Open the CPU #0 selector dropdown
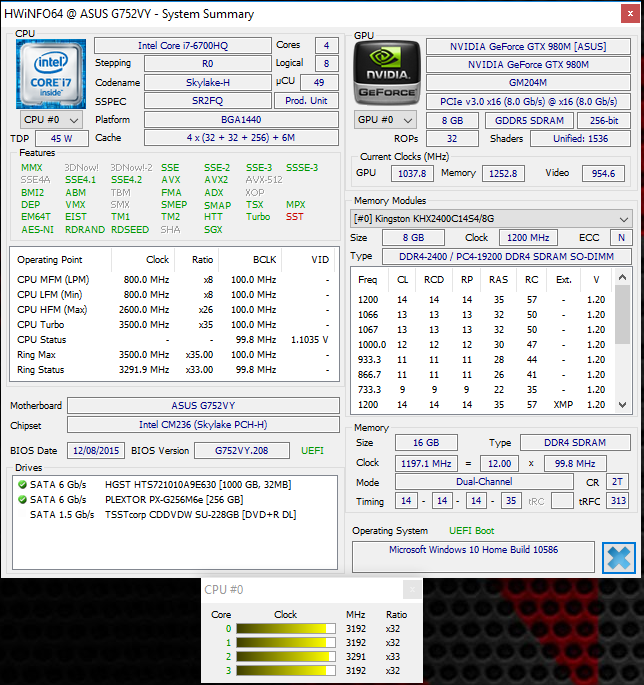Image resolution: width=644 pixels, height=685 pixels. (x=51, y=120)
